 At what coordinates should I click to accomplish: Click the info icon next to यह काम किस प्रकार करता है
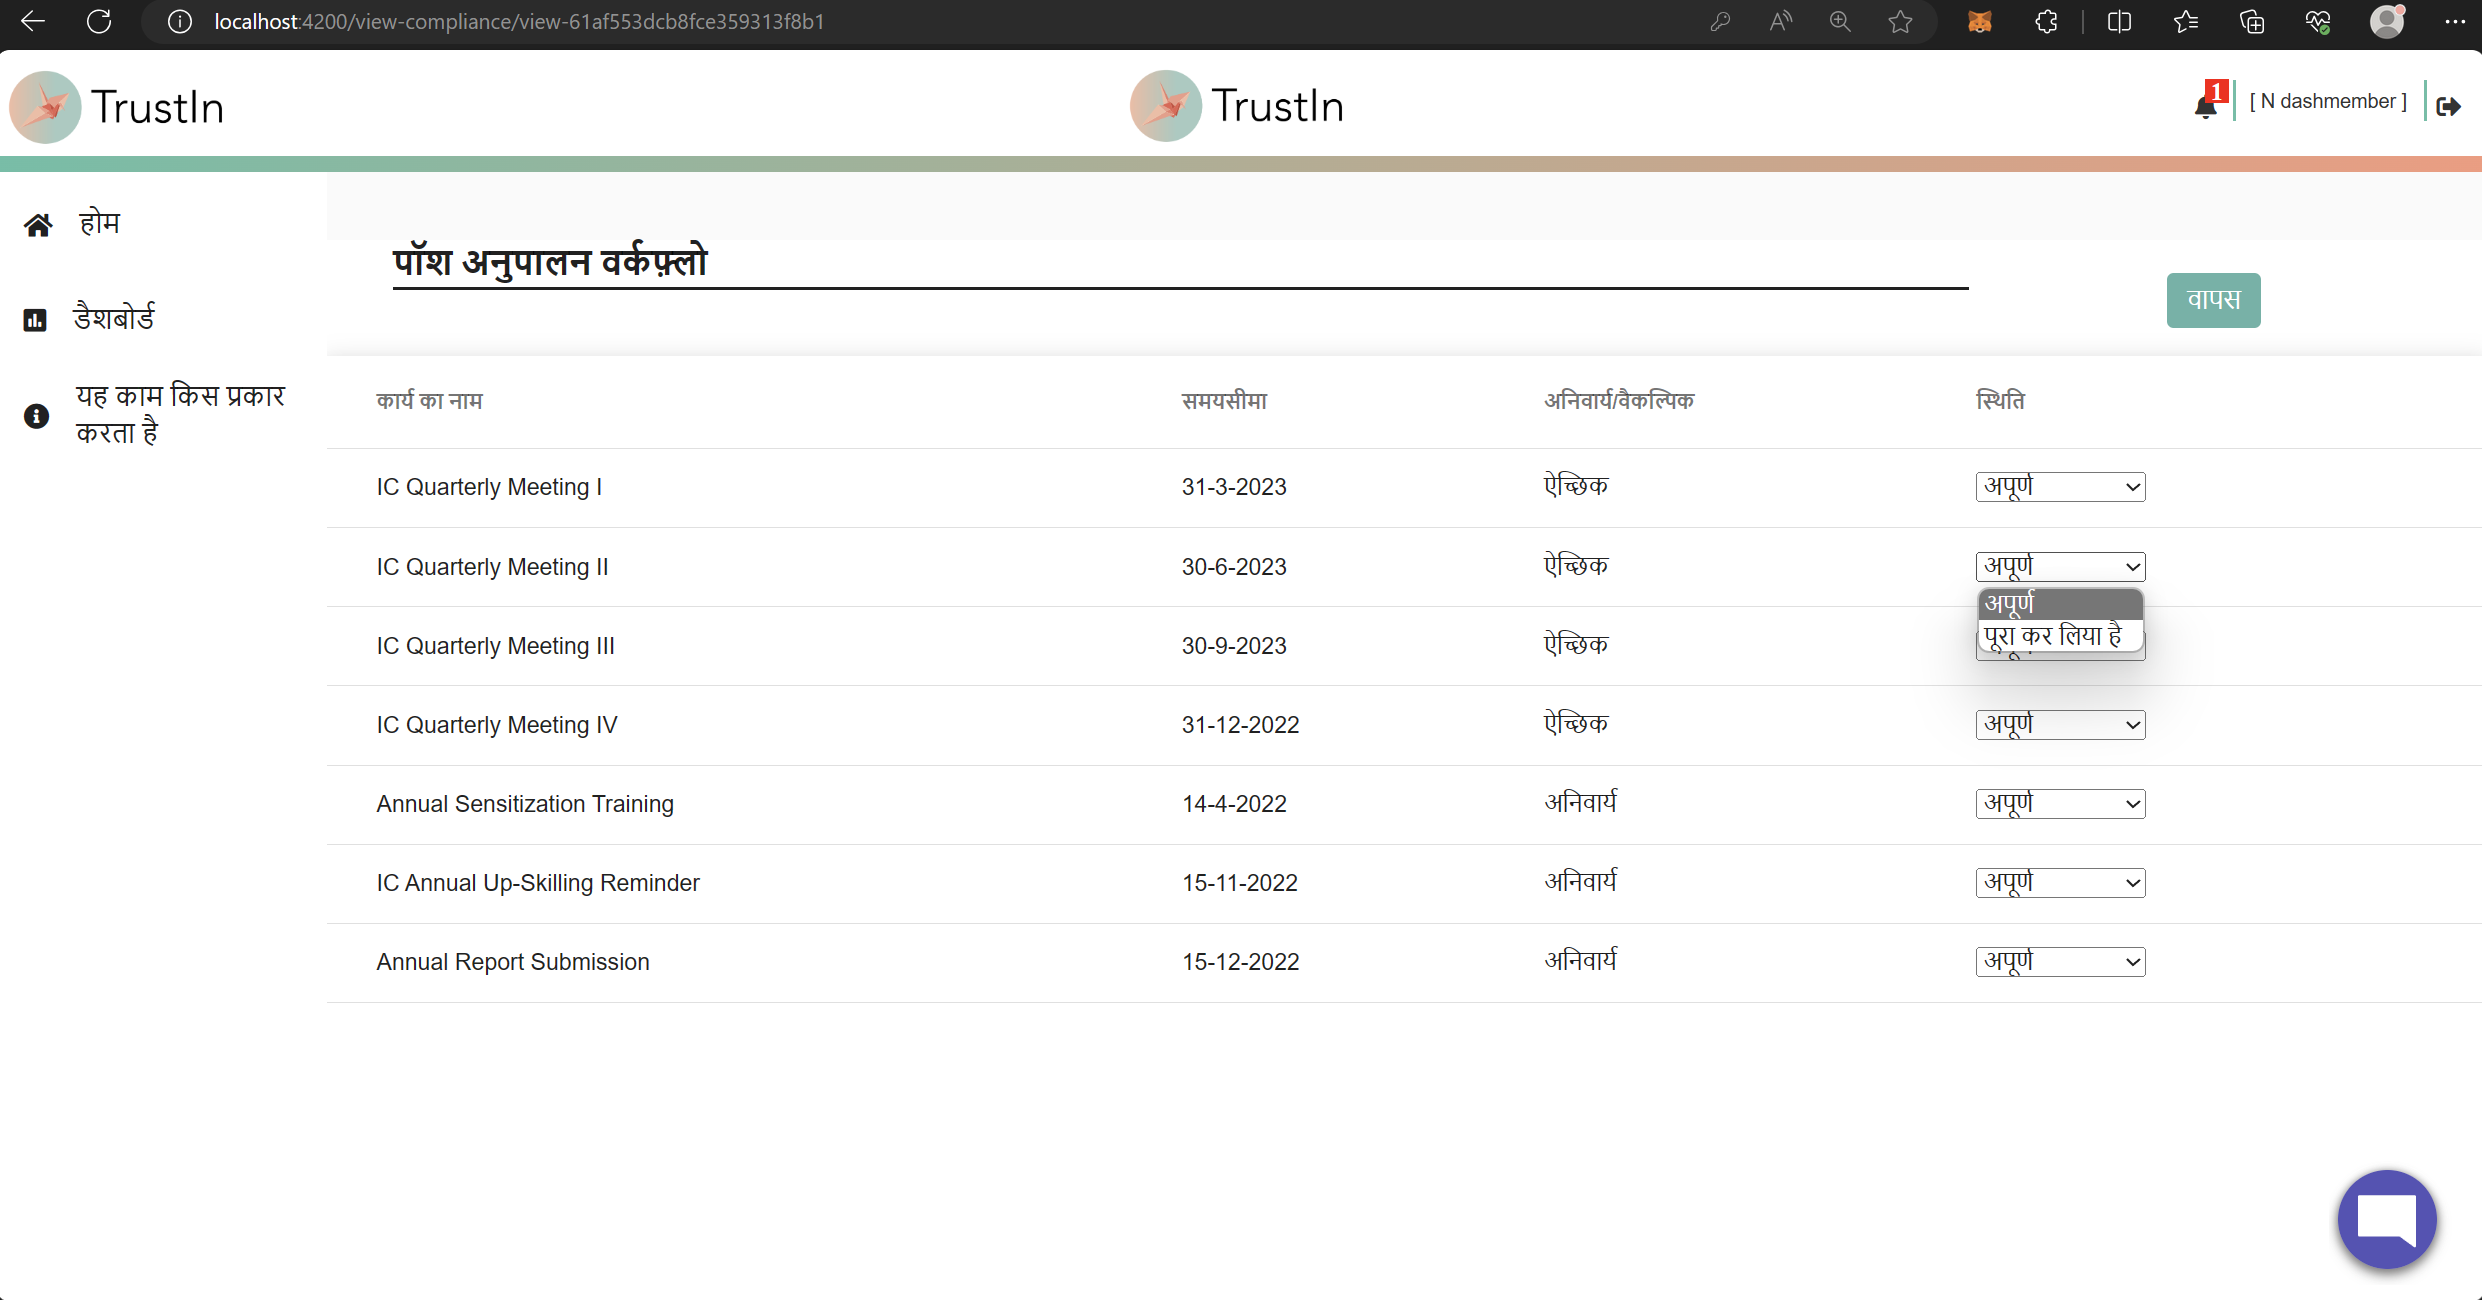pos(36,414)
